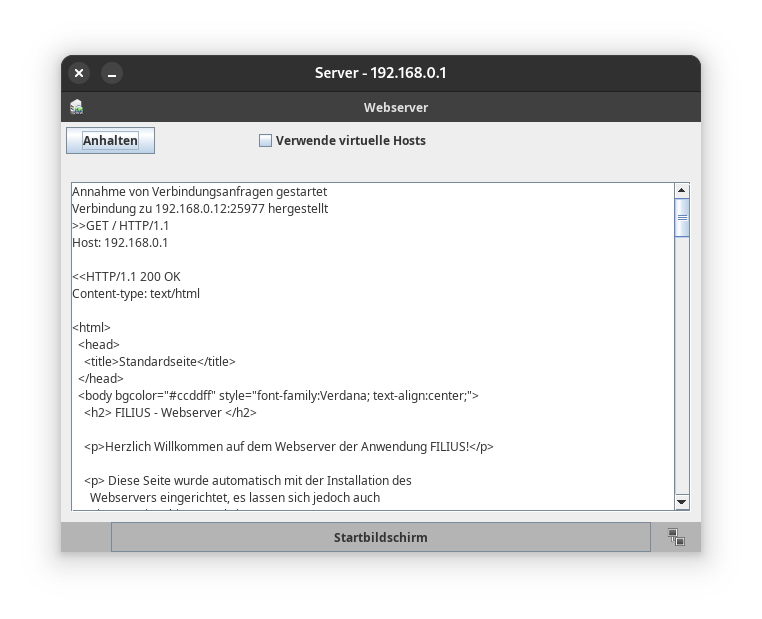The height and width of the screenshot is (619, 762).
Task: Click the scroll up arrow of log
Action: pyautogui.click(x=682, y=190)
